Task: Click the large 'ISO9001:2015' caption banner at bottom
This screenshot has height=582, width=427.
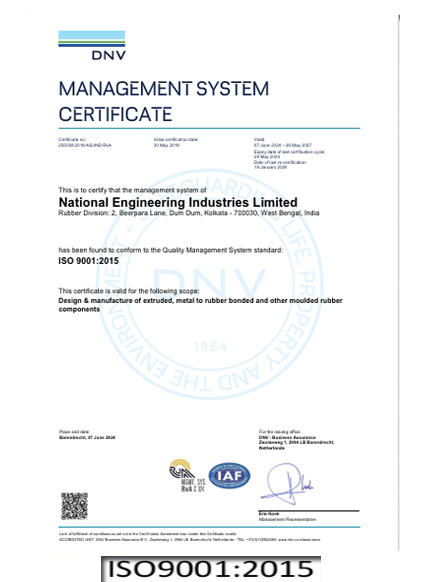Action: click(x=211, y=569)
